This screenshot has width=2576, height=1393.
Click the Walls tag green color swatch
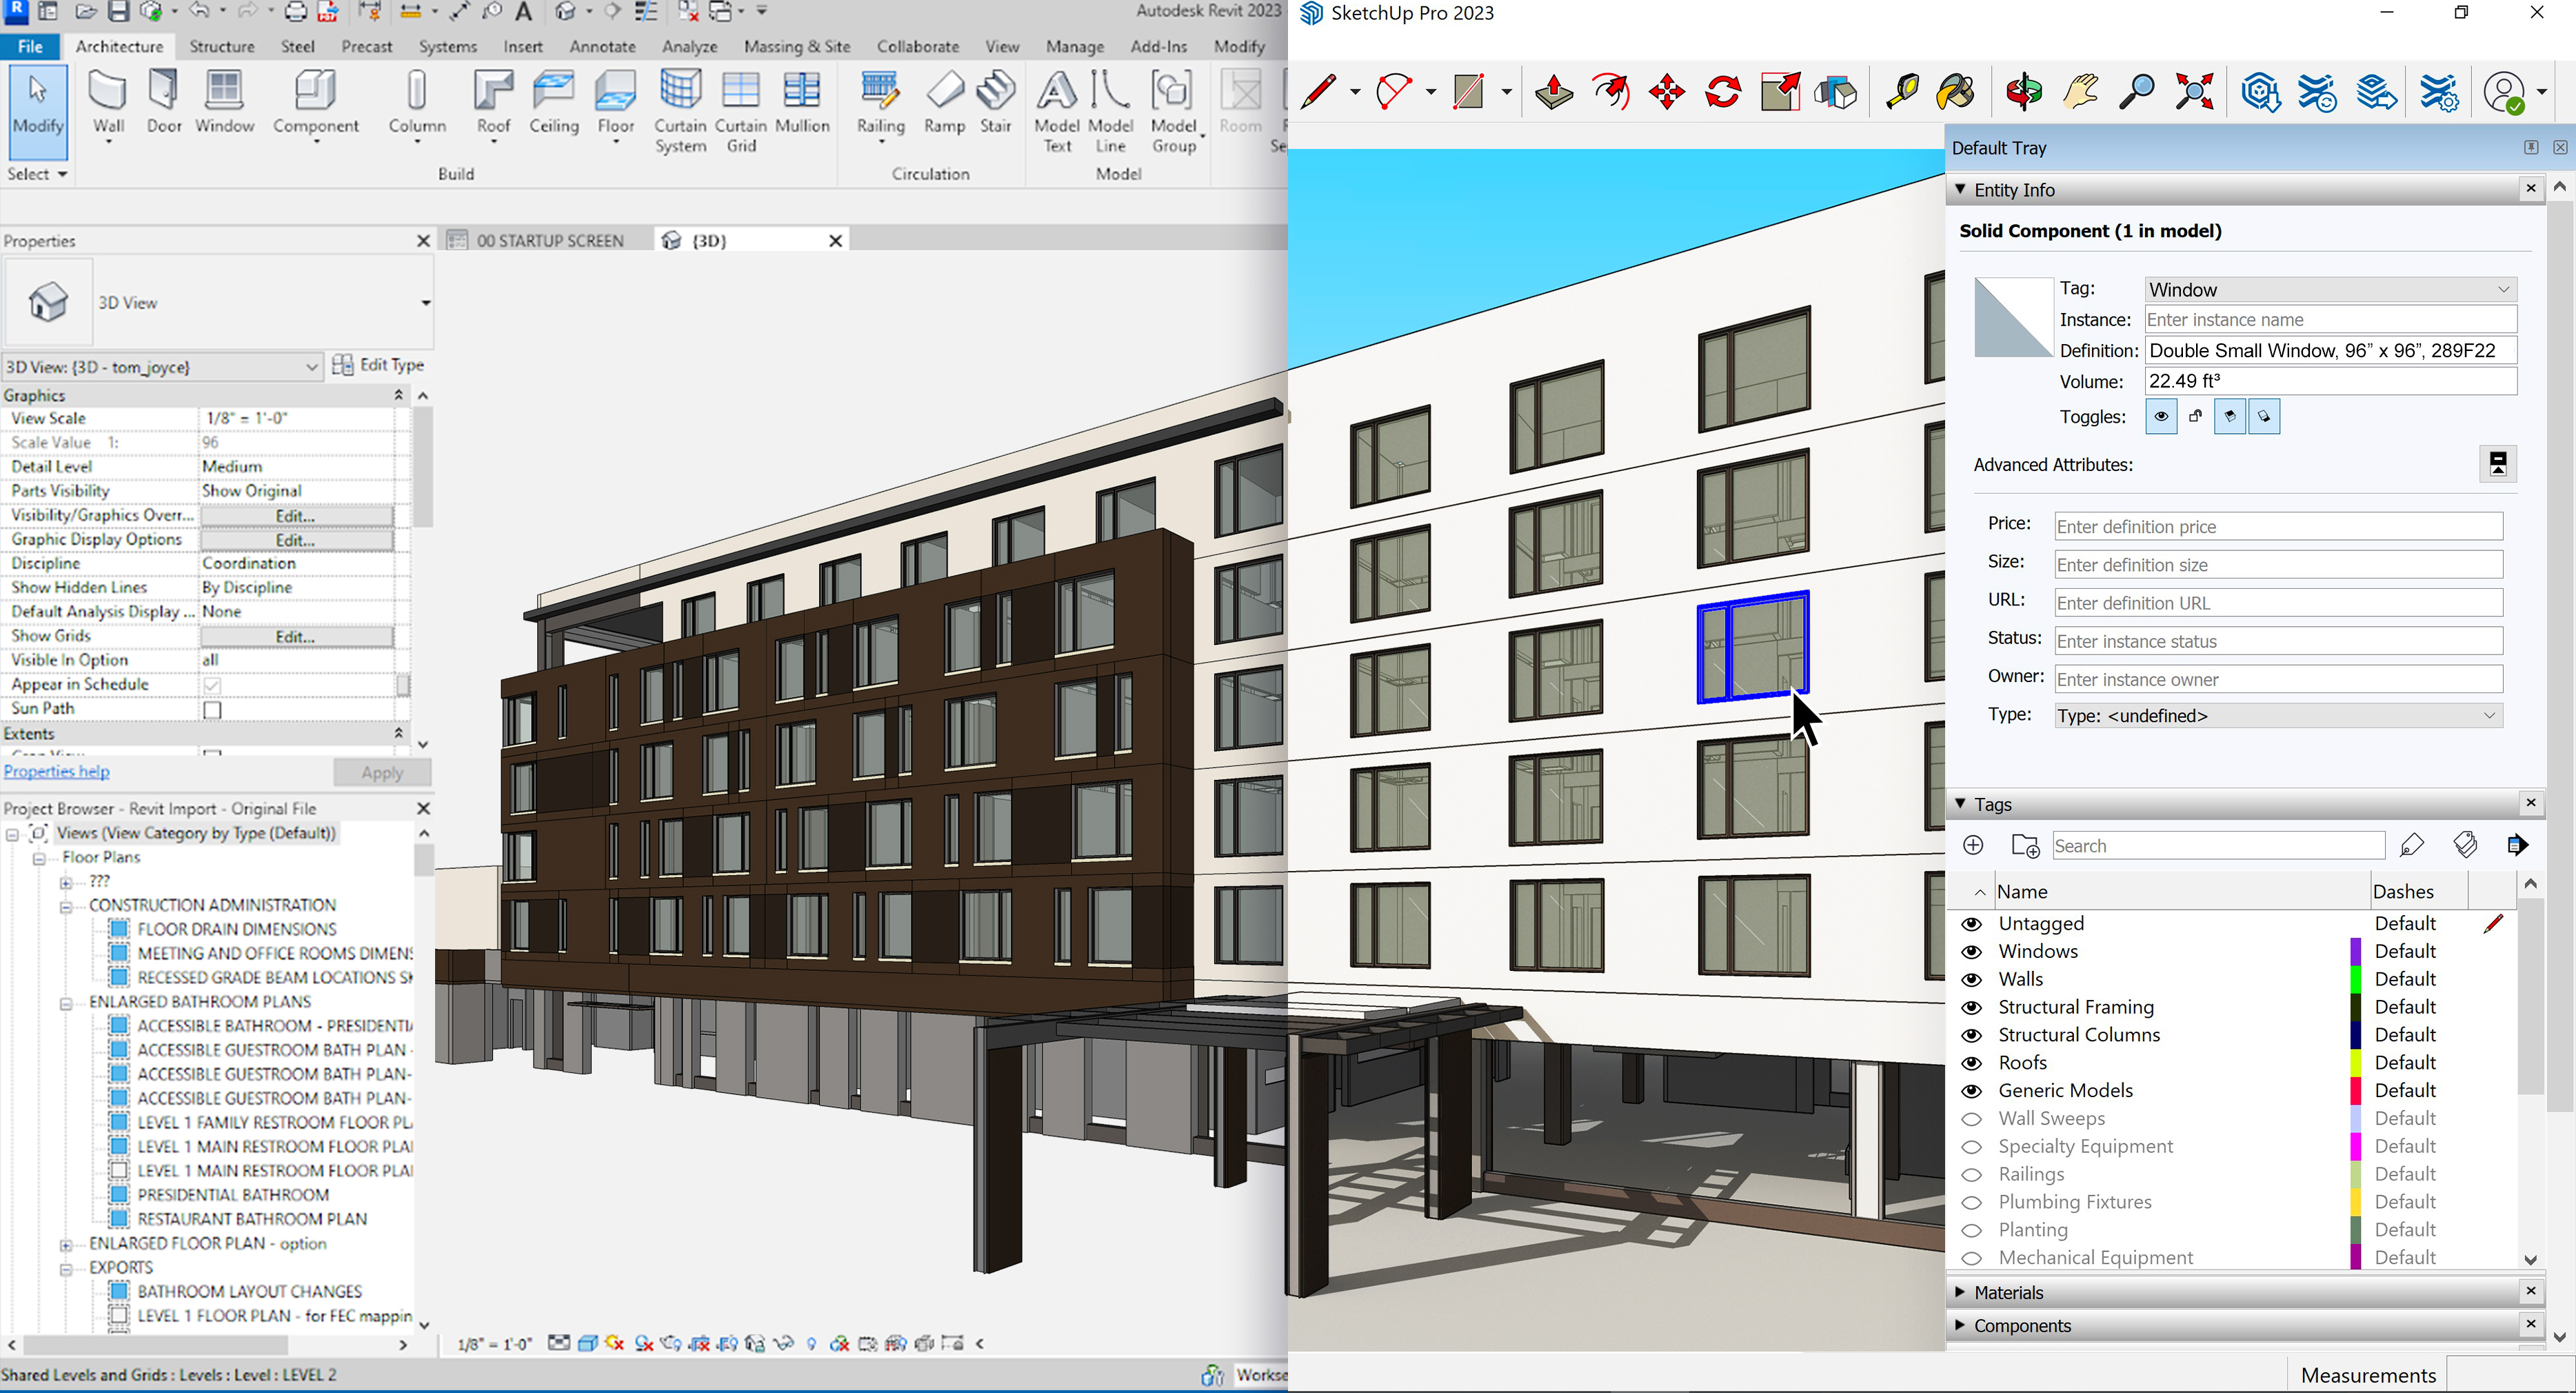[x=2355, y=980]
